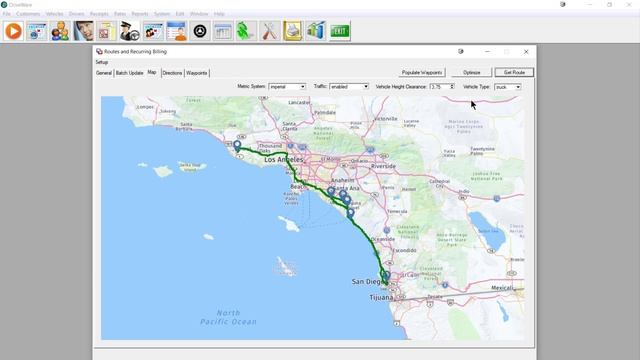Image resolution: width=640 pixels, height=360 pixels.
Task: Click the Get Route button
Action: coord(514,72)
